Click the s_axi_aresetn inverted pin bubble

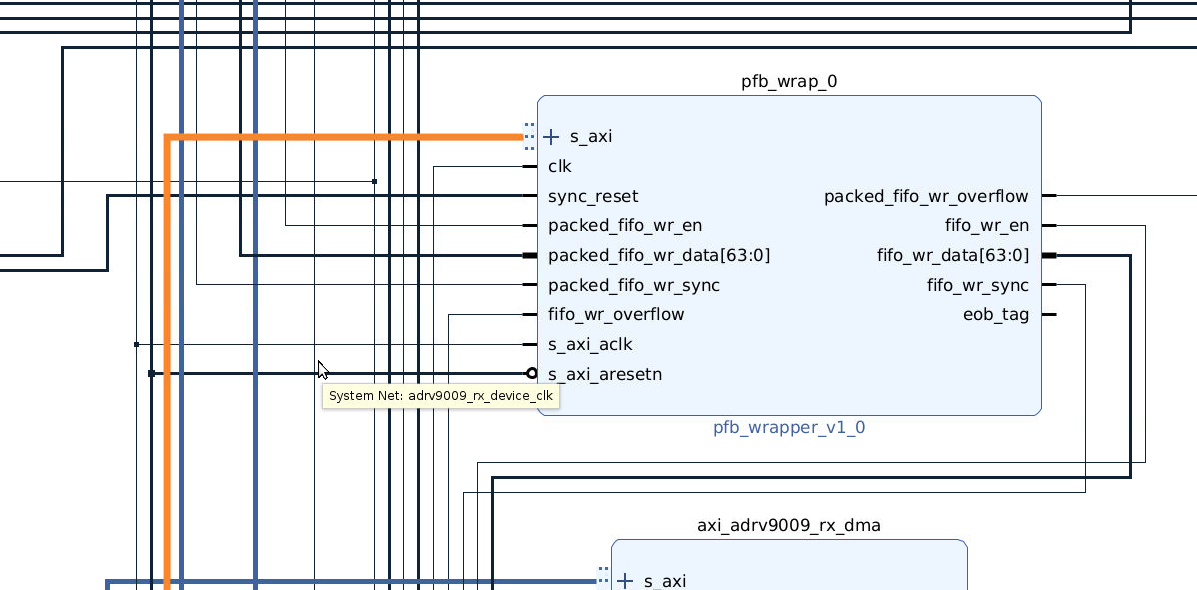pos(532,374)
